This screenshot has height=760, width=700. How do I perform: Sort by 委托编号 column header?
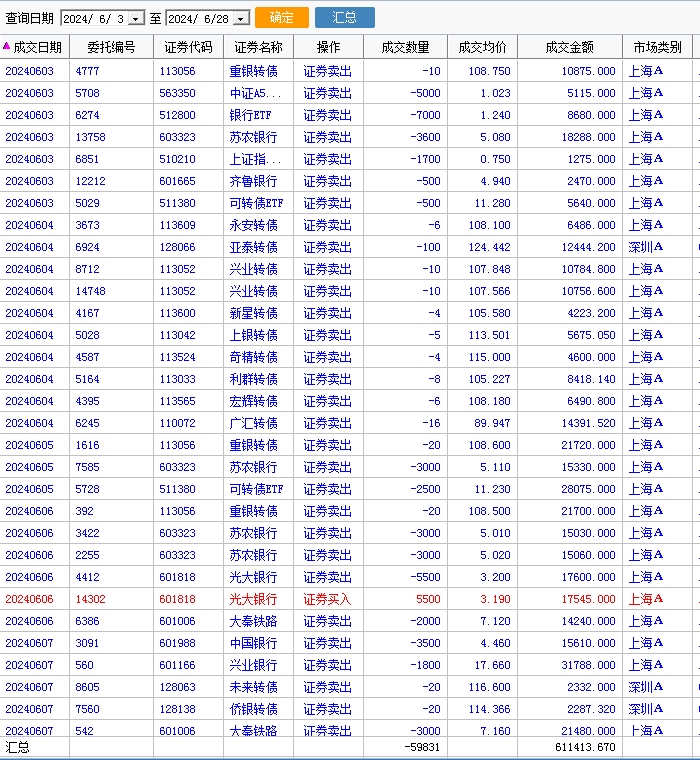pyautogui.click(x=111, y=47)
